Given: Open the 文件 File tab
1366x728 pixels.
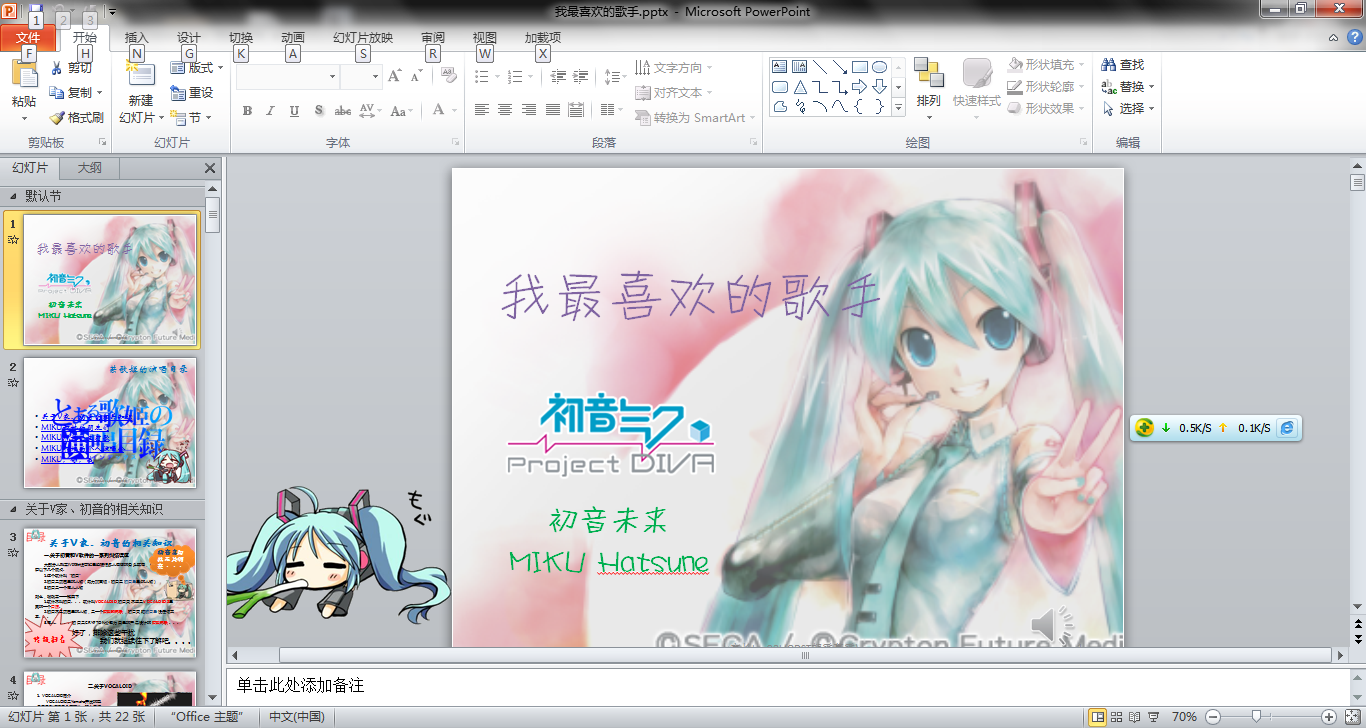Looking at the screenshot, I should 28,38.
